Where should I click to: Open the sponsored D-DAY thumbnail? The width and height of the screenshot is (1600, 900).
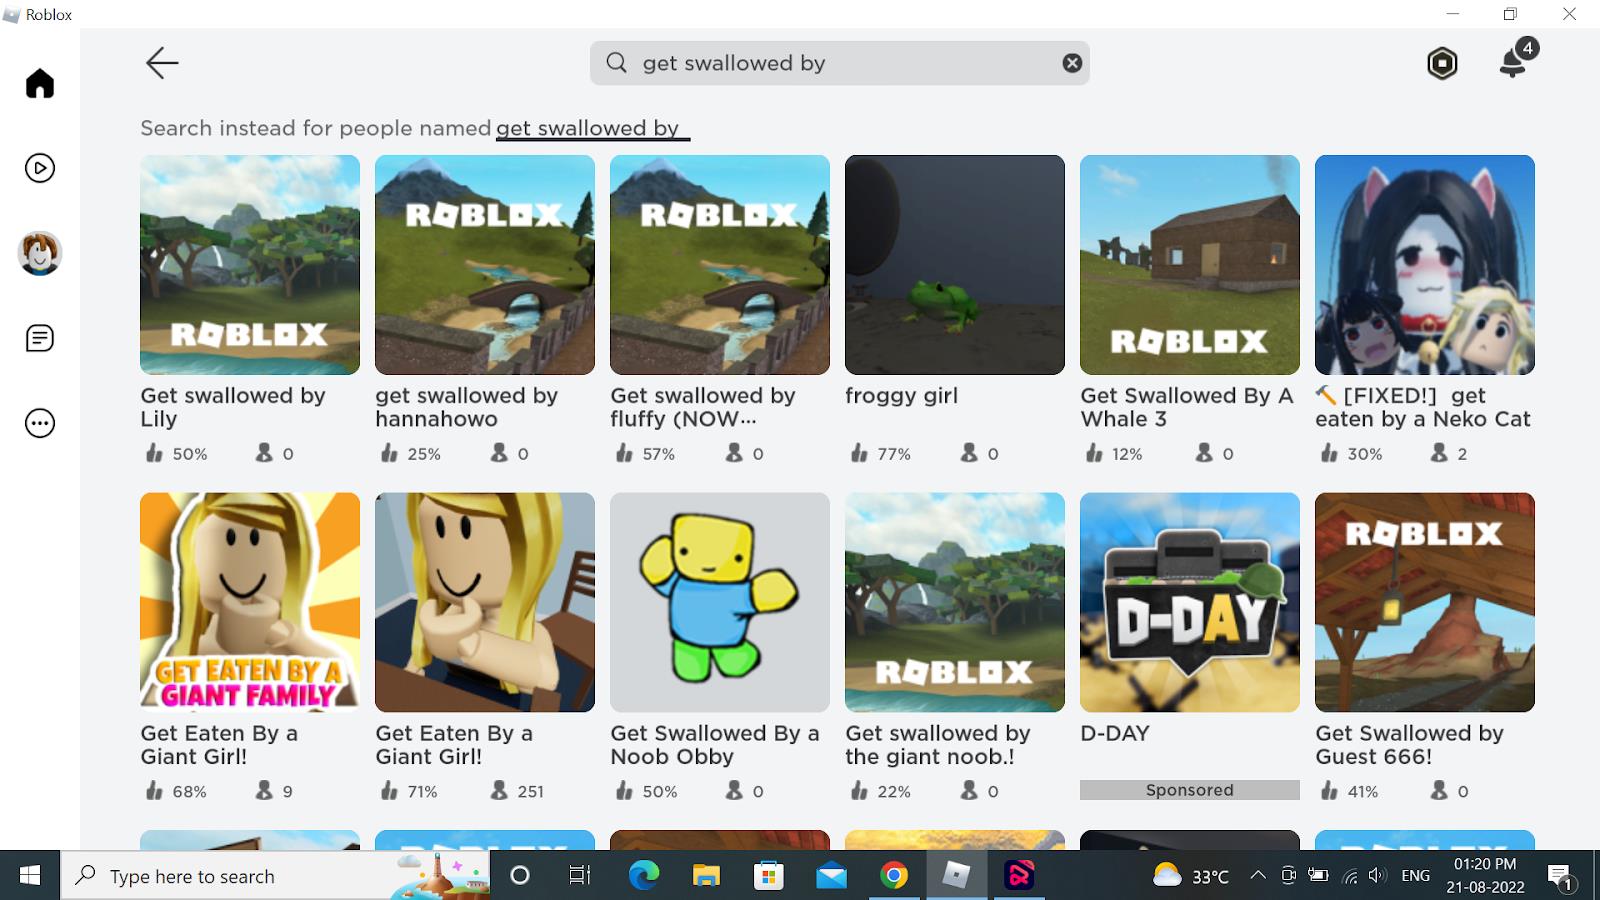pyautogui.click(x=1190, y=602)
